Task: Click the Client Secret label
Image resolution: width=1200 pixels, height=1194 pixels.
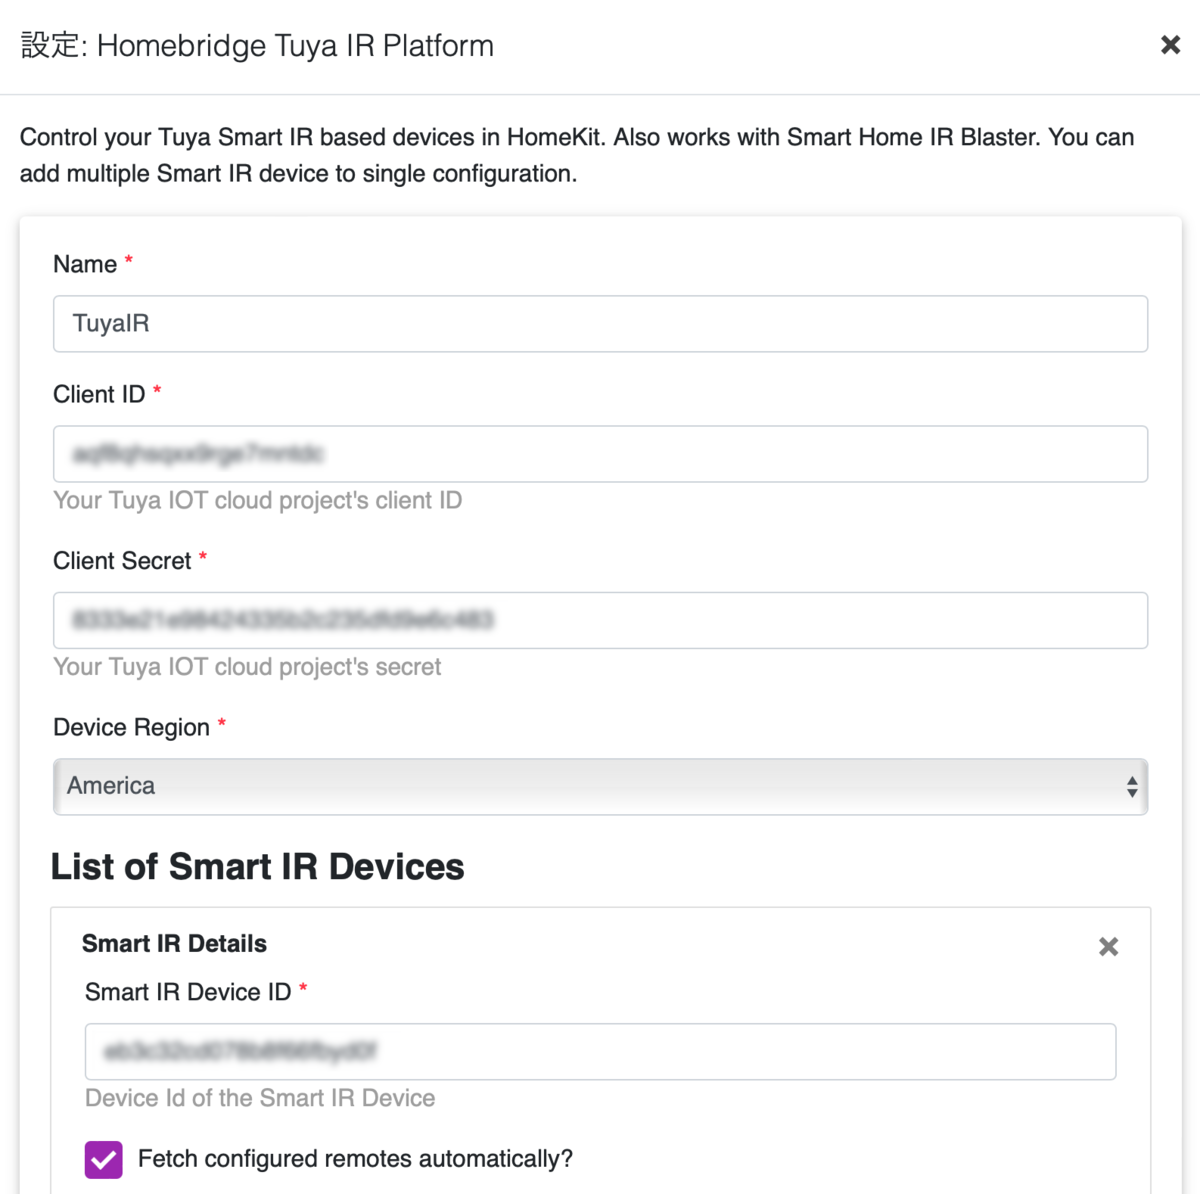Action: coord(122,561)
